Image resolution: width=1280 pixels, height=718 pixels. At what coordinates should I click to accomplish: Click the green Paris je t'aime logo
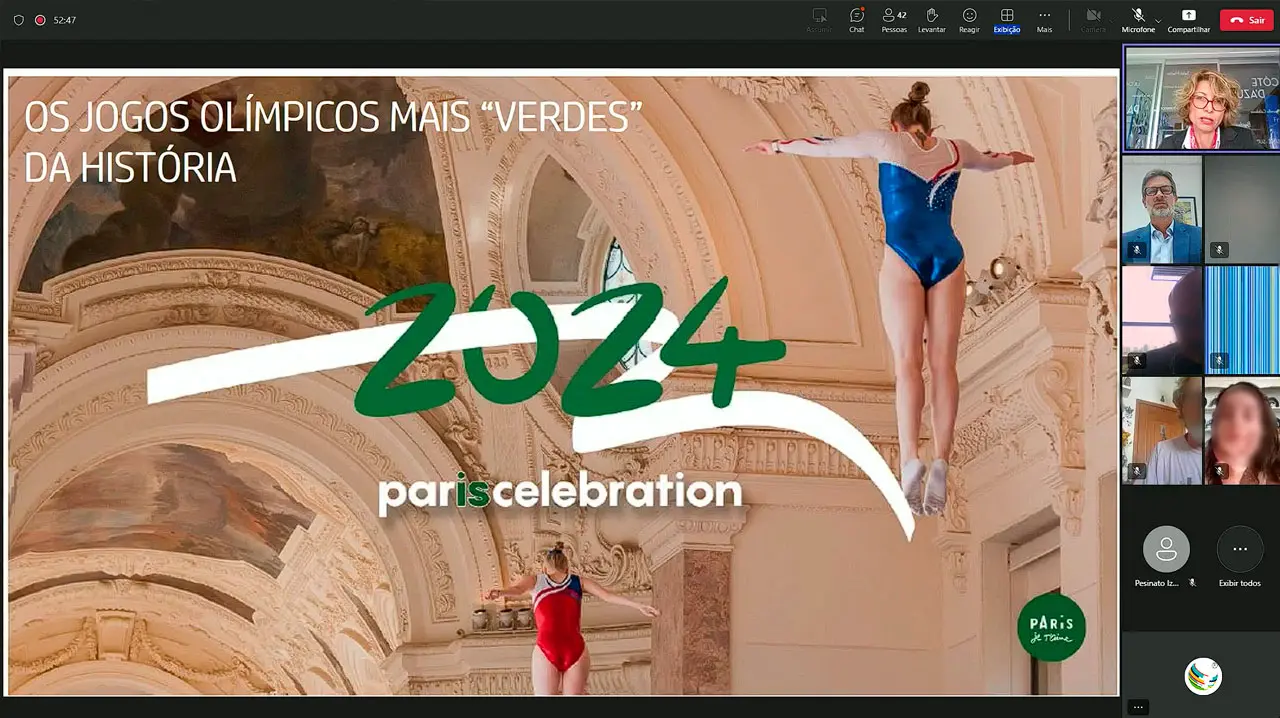click(x=1051, y=627)
